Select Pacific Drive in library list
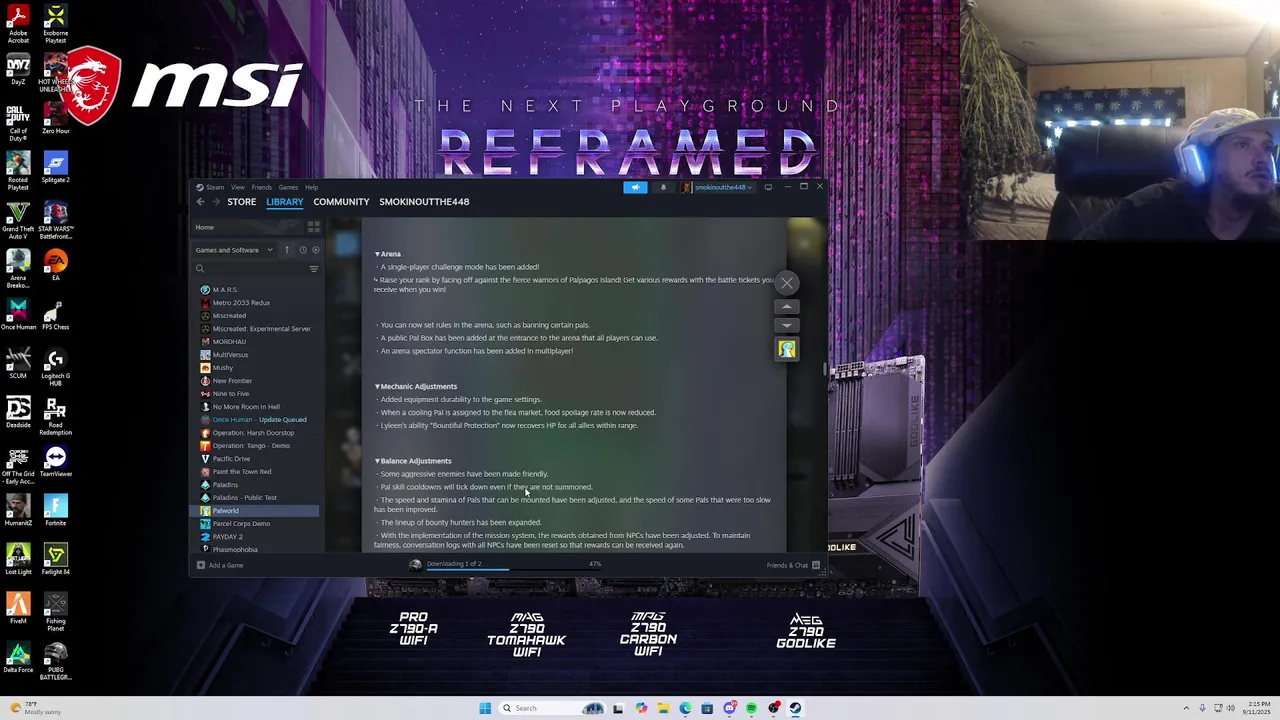Viewport: 1280px width, 720px height. [231, 459]
